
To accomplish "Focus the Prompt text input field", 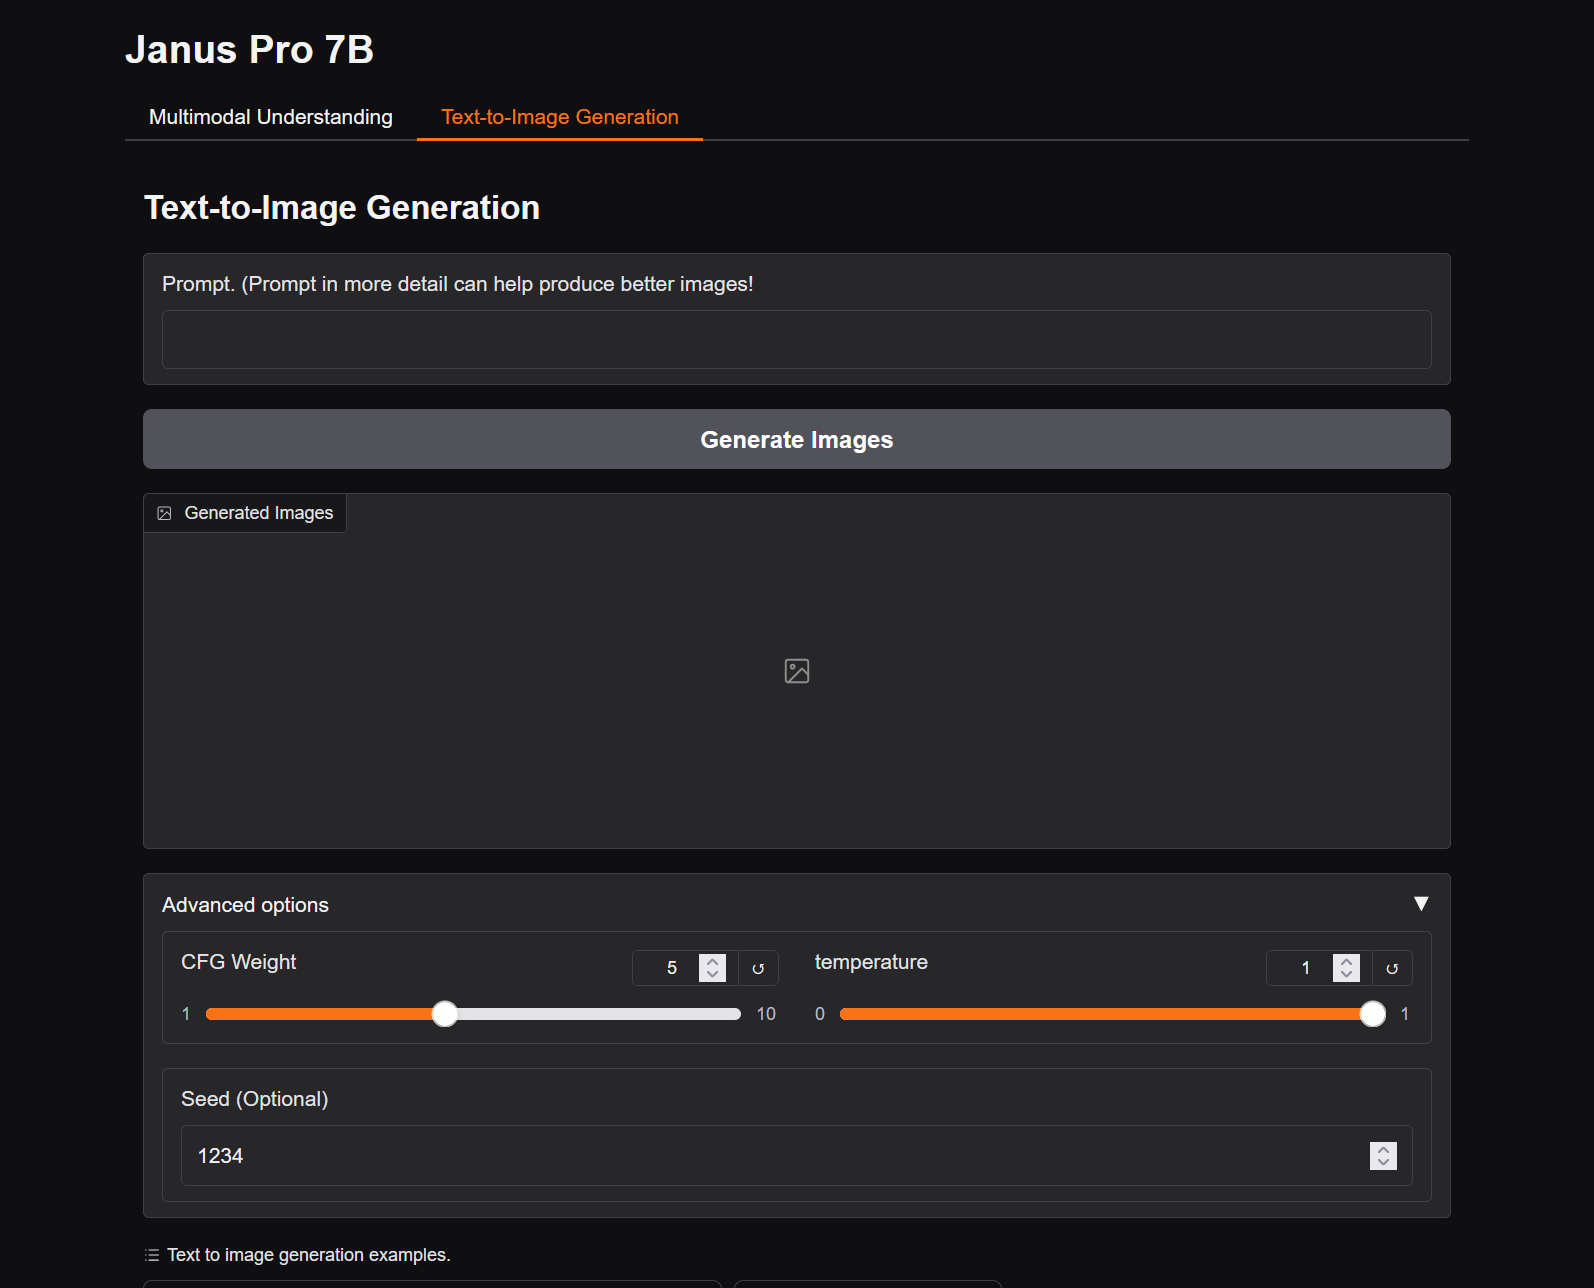I will [x=796, y=340].
